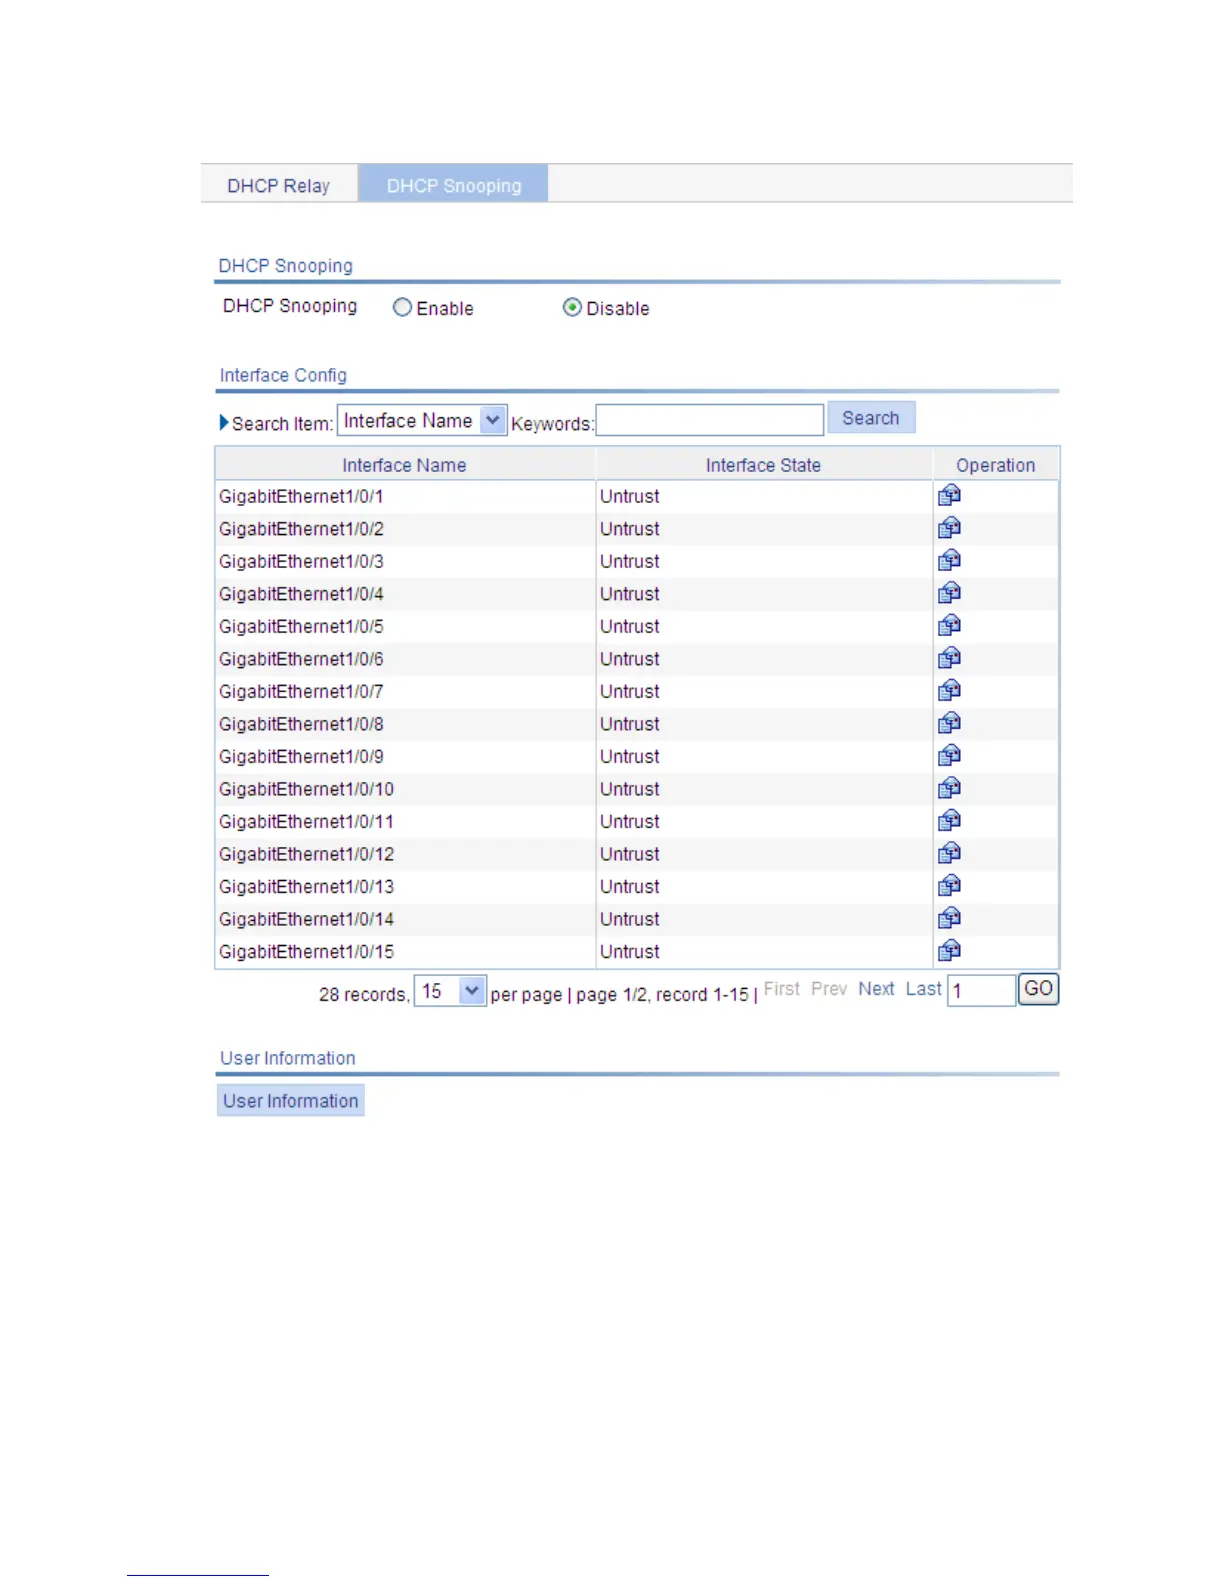Click Untrust state of GigabitEthernet1/0/14
Image resolution: width=1224 pixels, height=1584 pixels.
pos(630,919)
